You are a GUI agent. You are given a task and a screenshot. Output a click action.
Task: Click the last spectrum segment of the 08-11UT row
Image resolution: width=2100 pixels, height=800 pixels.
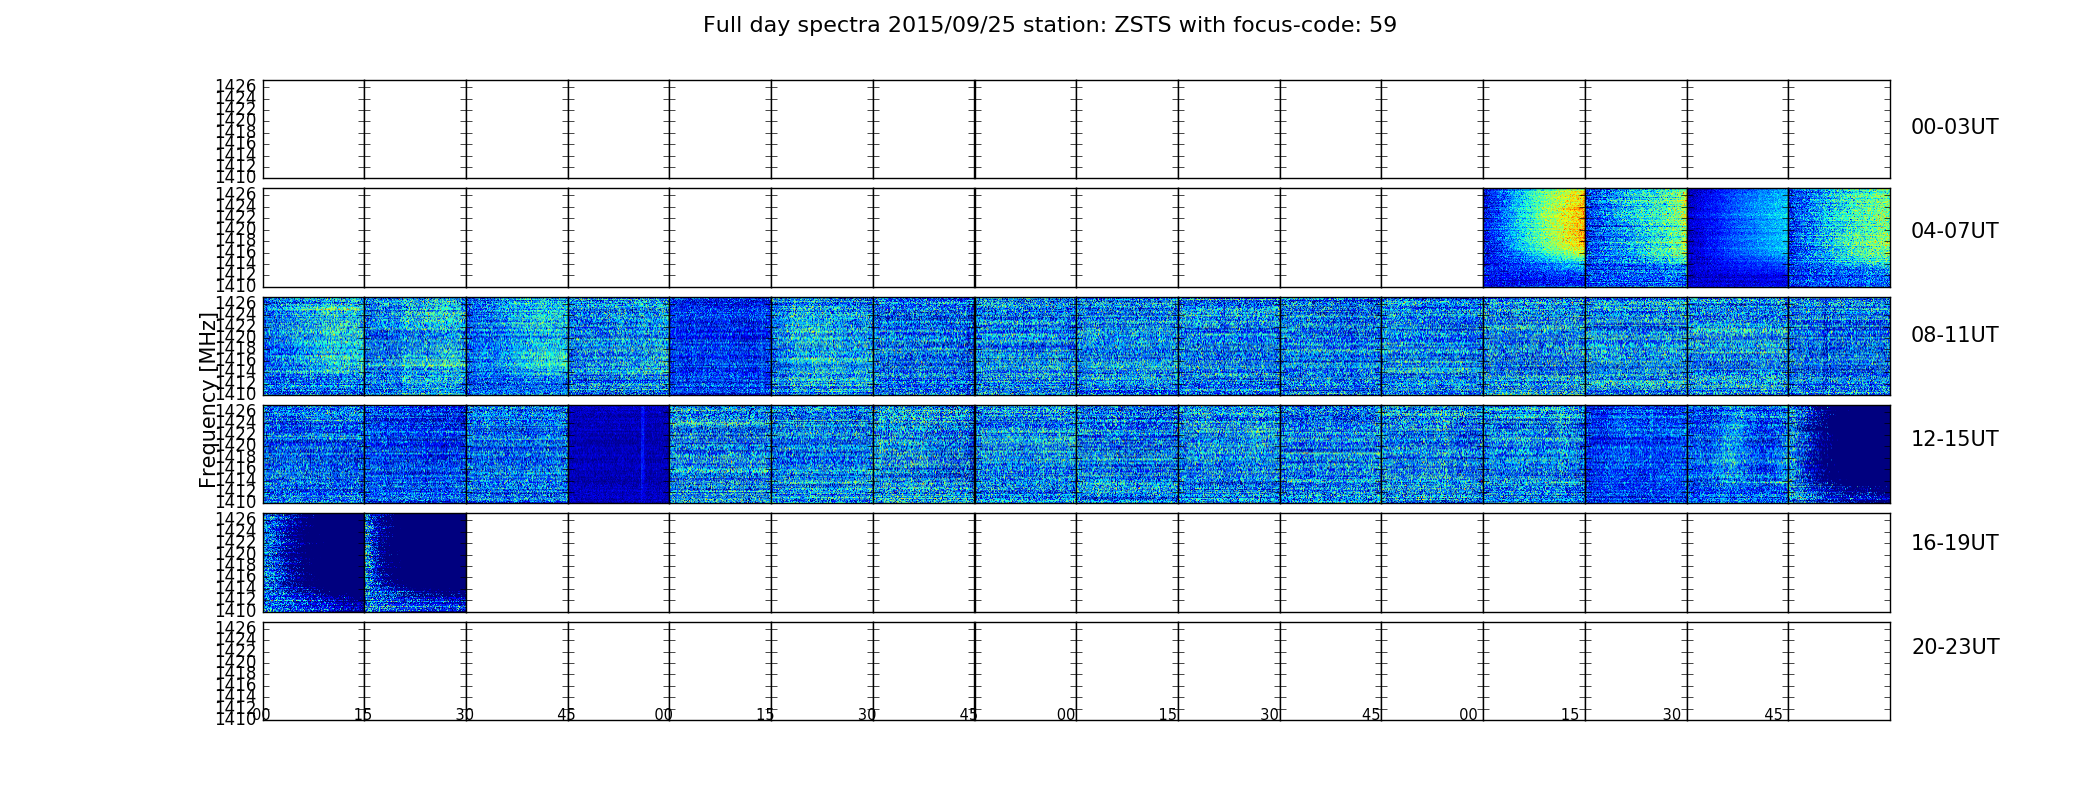[x=1839, y=346]
